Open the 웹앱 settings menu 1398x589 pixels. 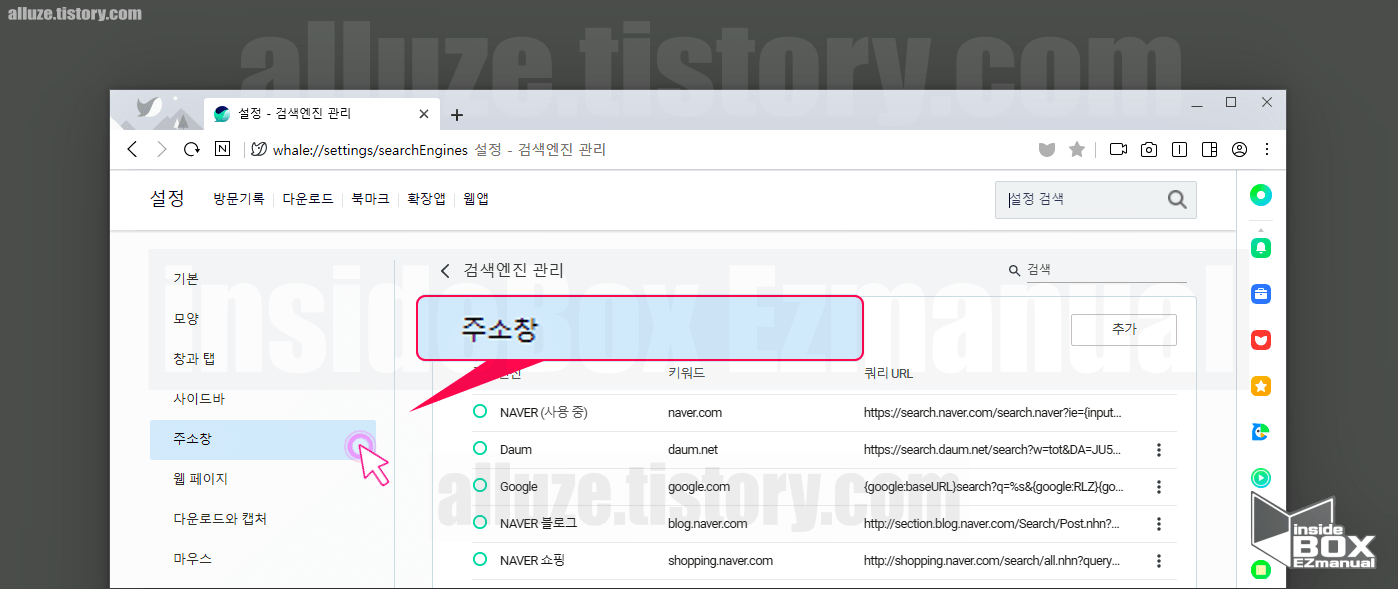pyautogui.click(x=476, y=199)
